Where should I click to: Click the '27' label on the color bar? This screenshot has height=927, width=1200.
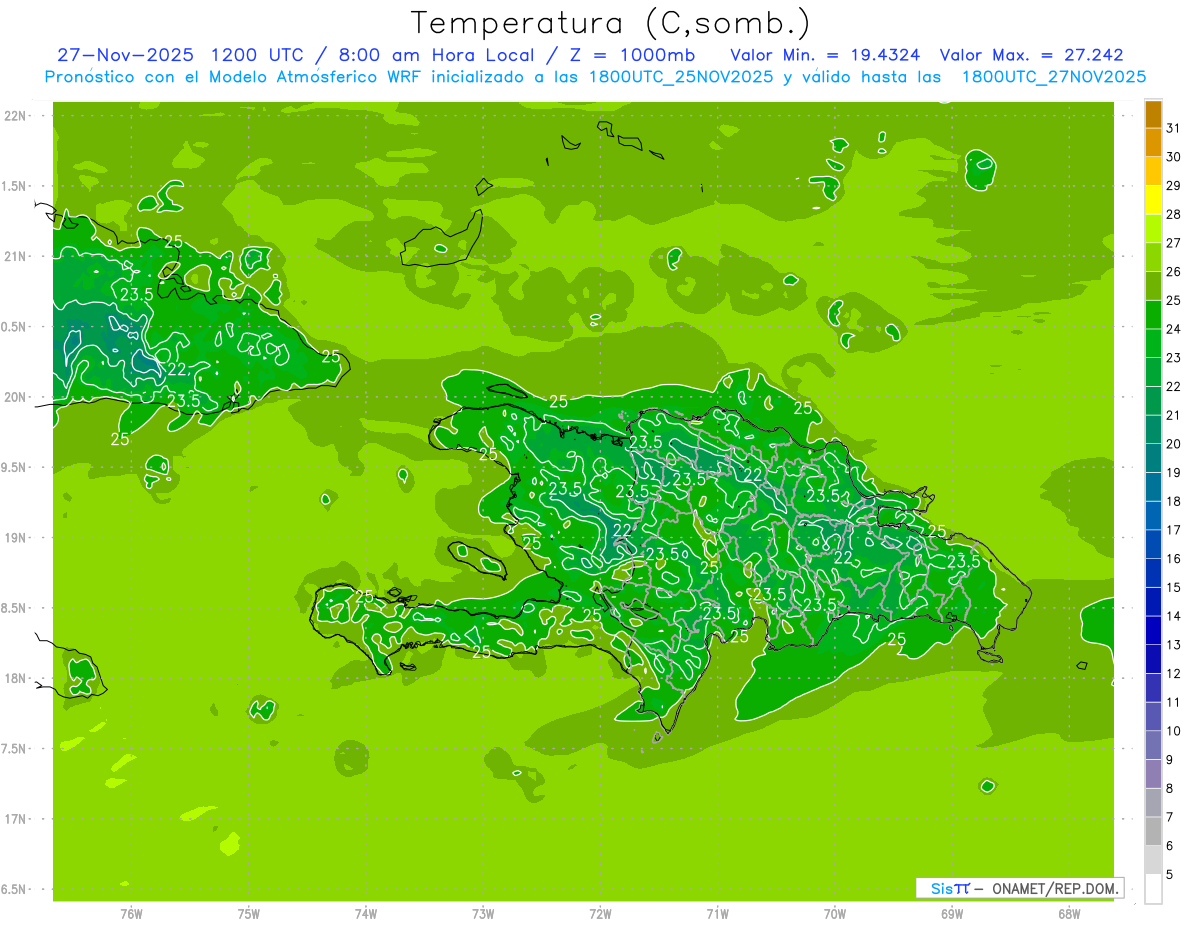coord(1174,243)
